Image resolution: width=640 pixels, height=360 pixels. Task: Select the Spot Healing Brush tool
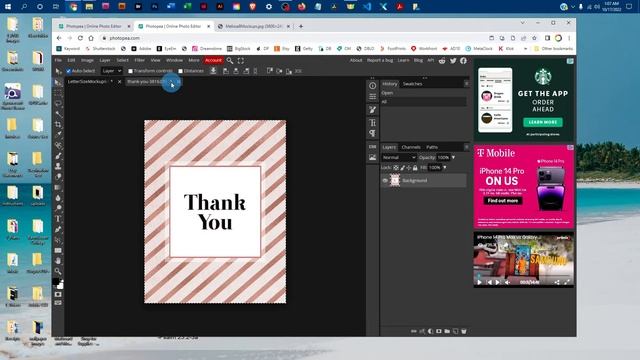pos(58,145)
